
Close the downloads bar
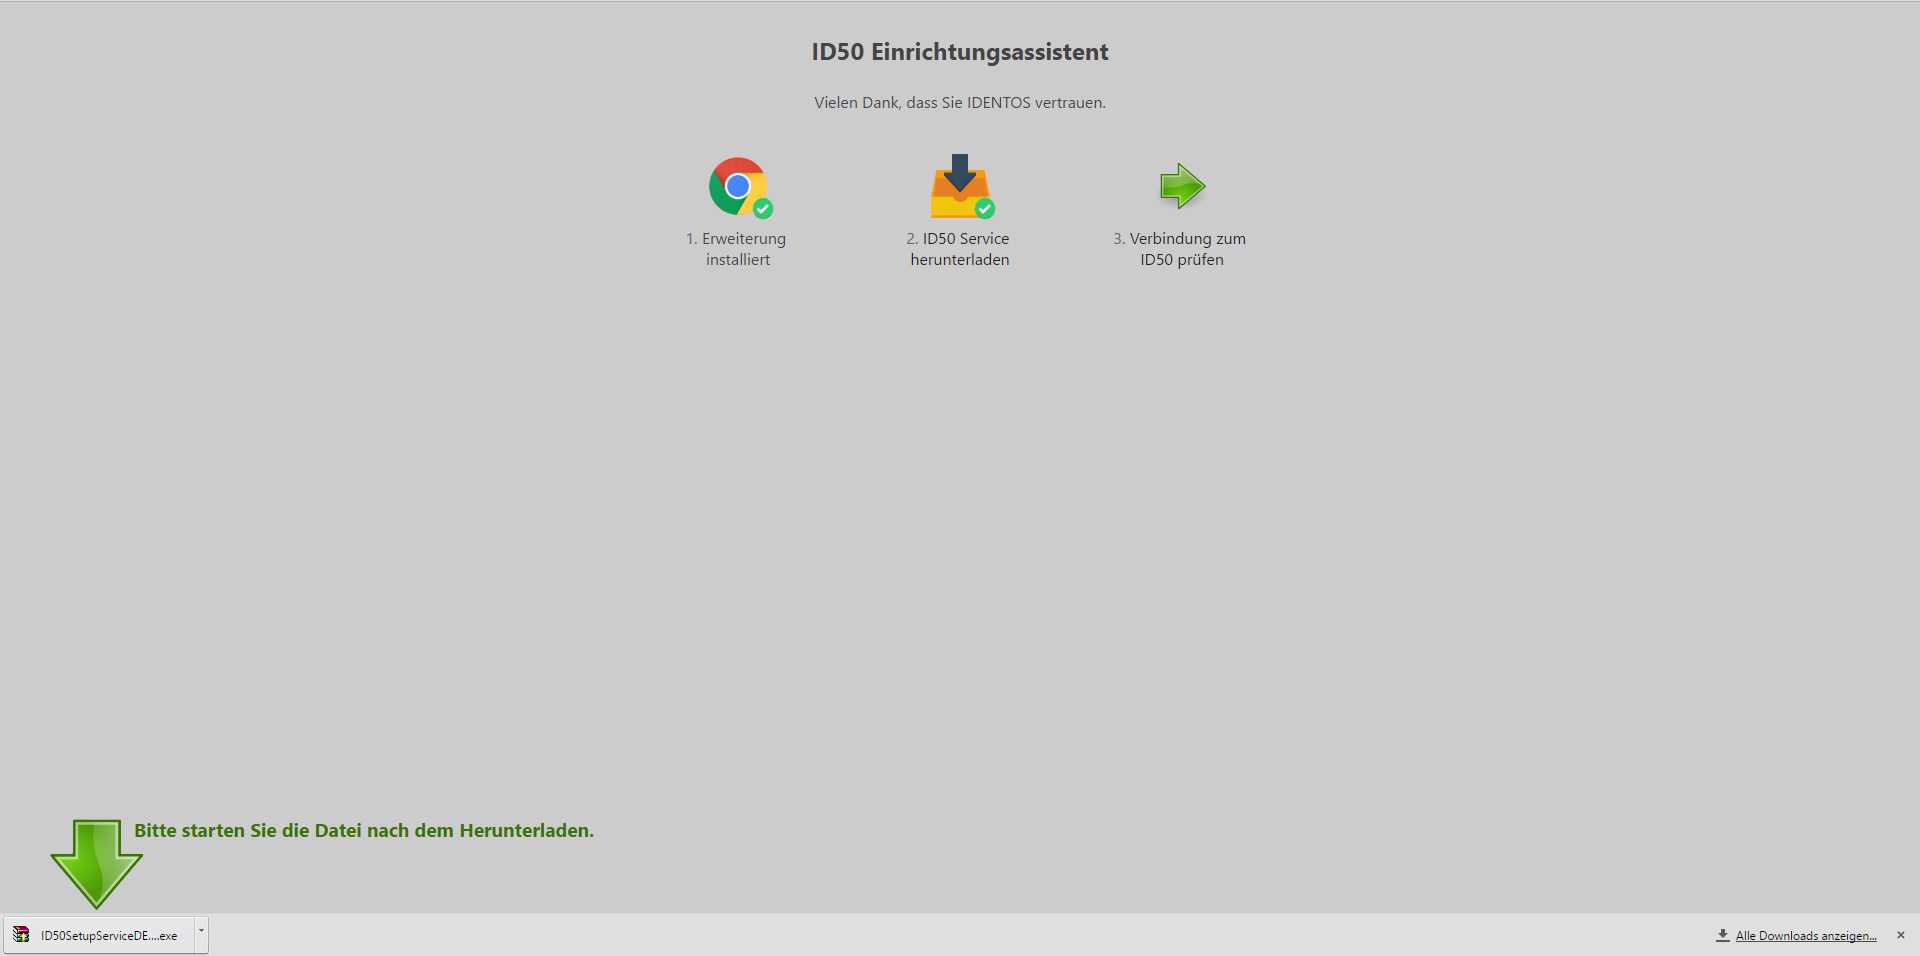tap(1900, 935)
